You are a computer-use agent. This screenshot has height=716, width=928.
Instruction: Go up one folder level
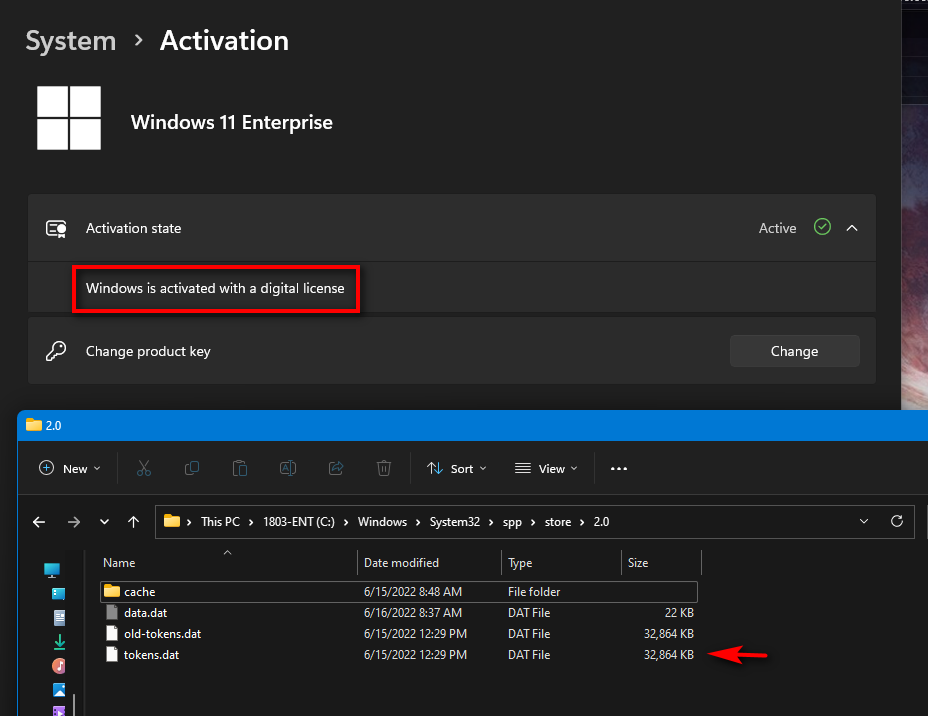click(x=134, y=522)
